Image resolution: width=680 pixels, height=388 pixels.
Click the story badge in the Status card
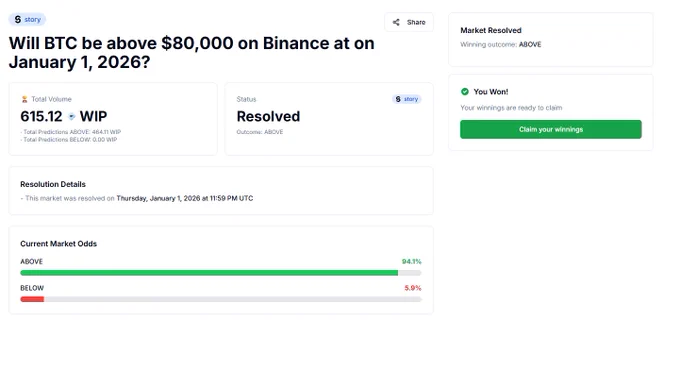407,99
